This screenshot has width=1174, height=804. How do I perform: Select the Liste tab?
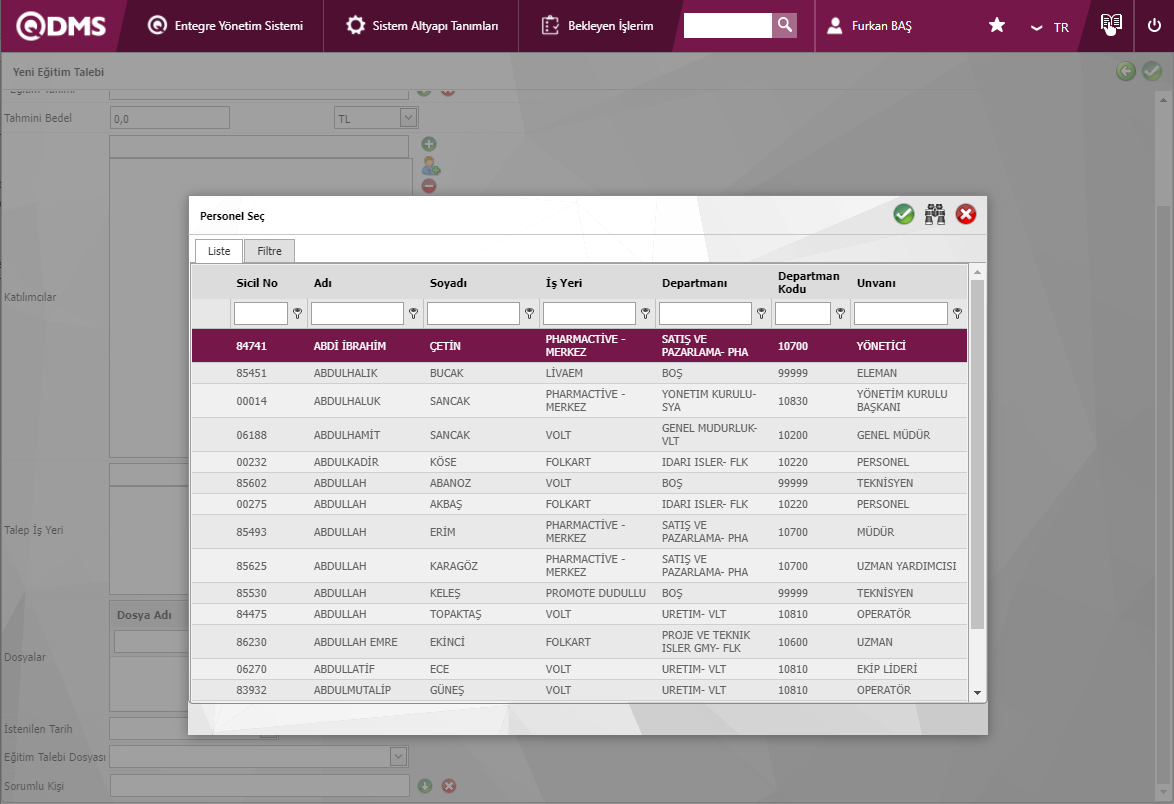click(219, 251)
